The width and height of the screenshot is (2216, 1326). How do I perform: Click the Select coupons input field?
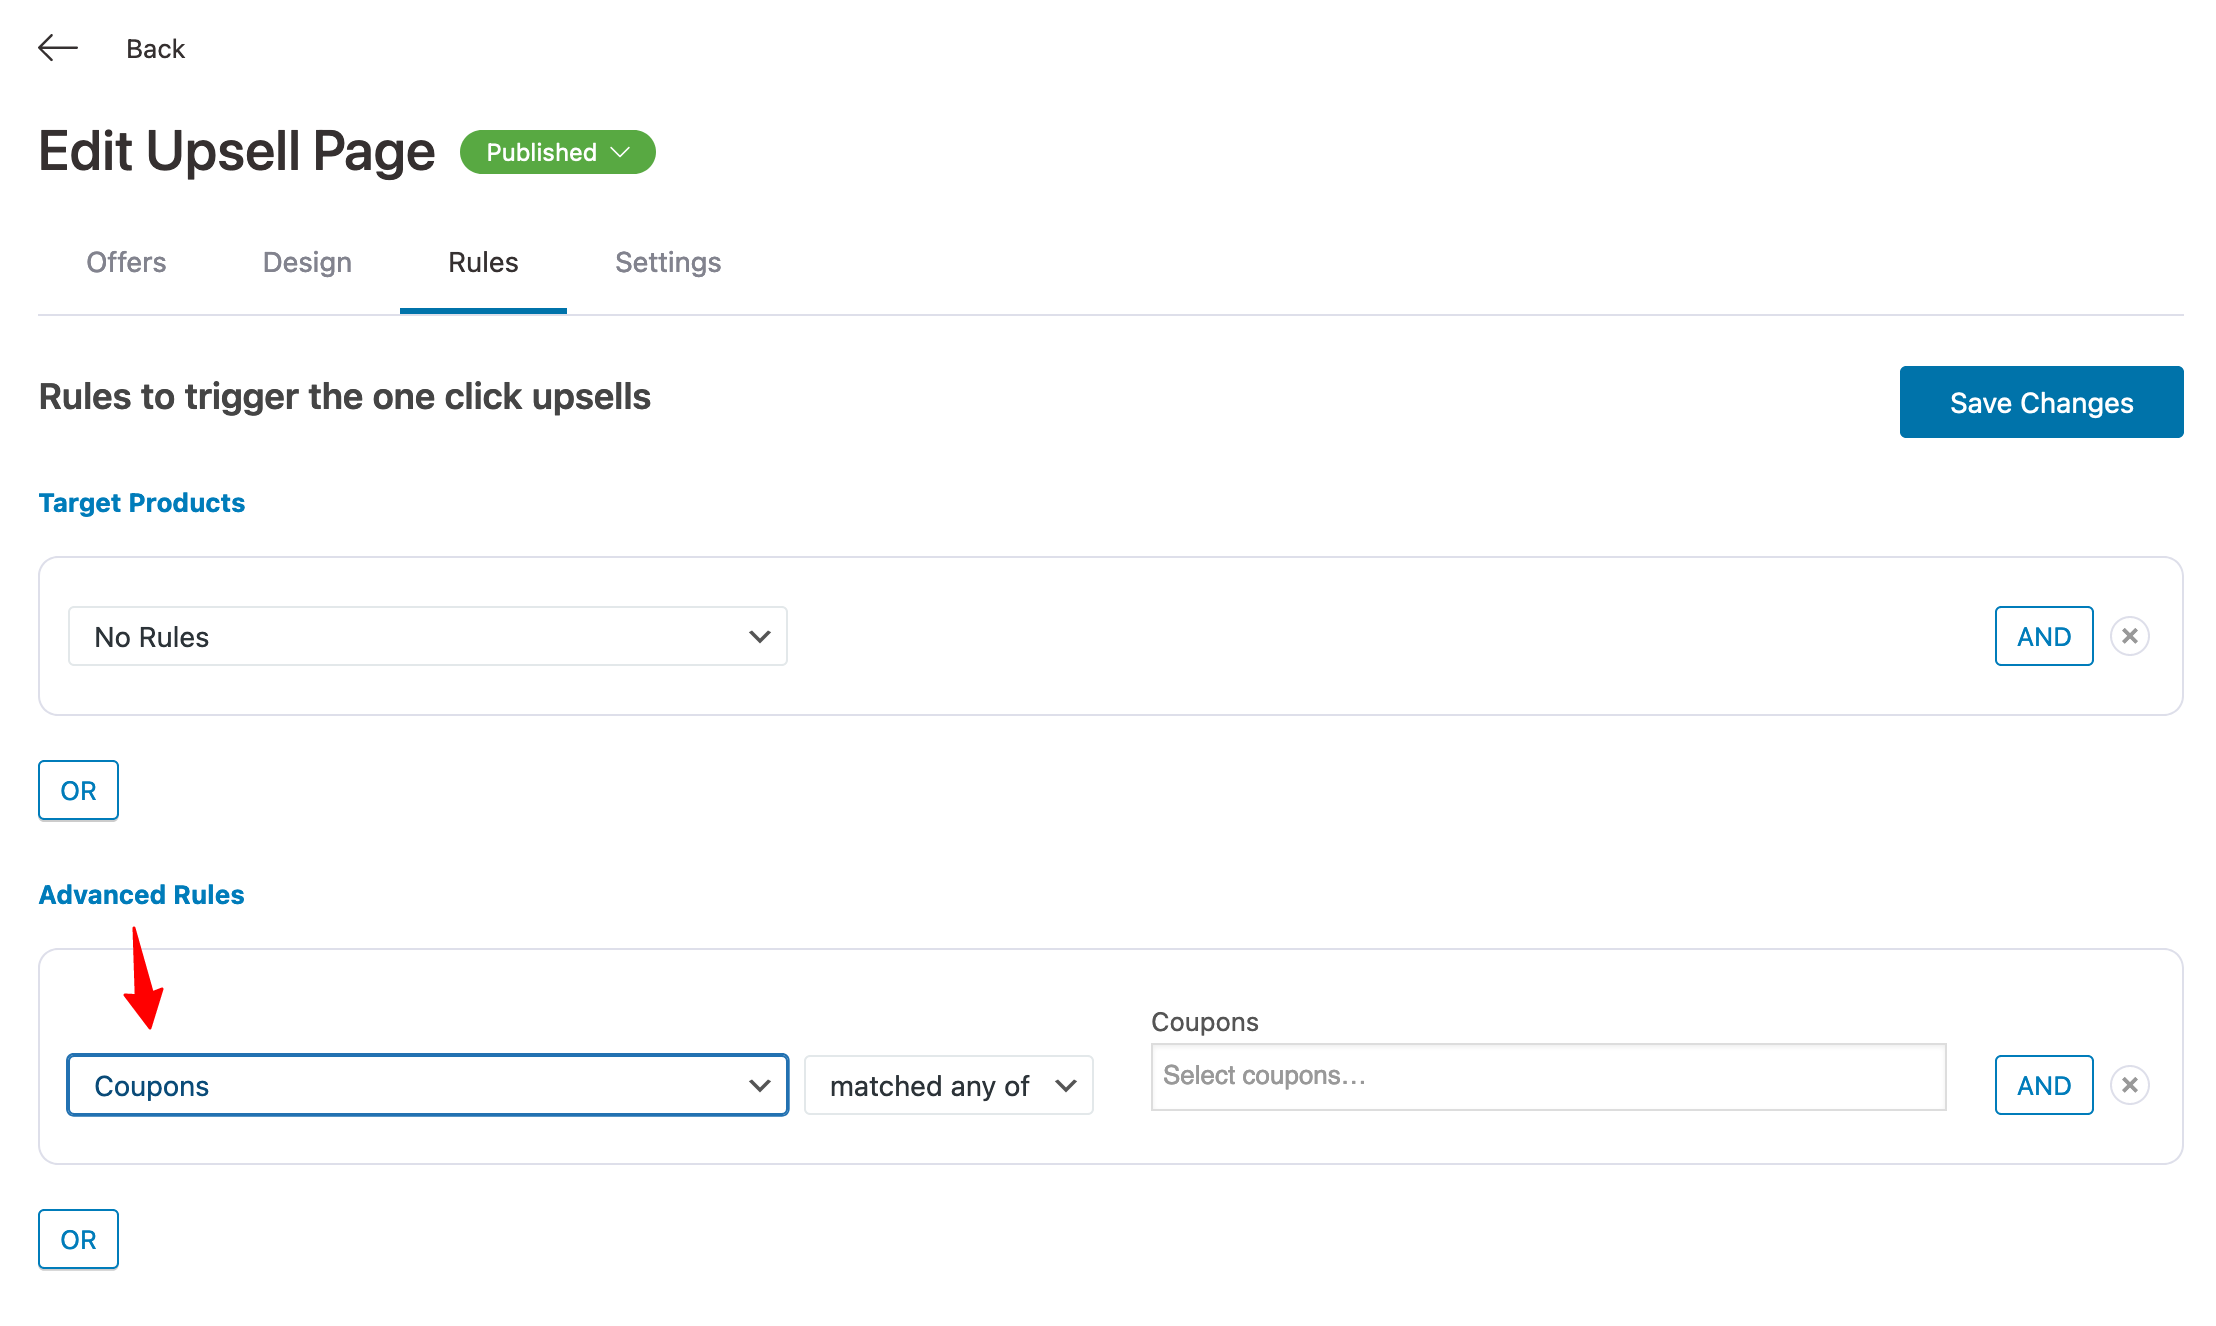click(x=1547, y=1076)
